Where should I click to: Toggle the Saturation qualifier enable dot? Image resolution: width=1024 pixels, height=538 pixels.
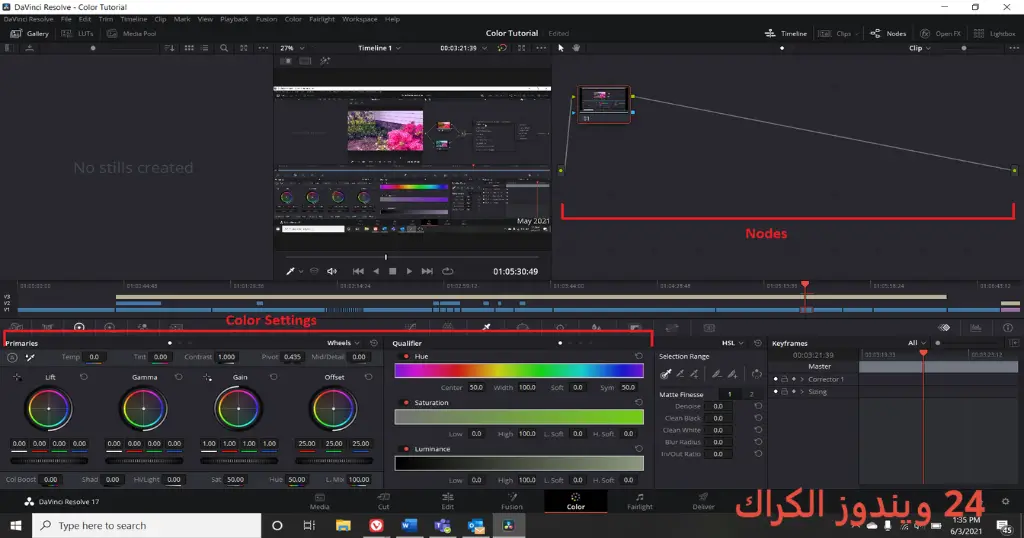[406, 403]
